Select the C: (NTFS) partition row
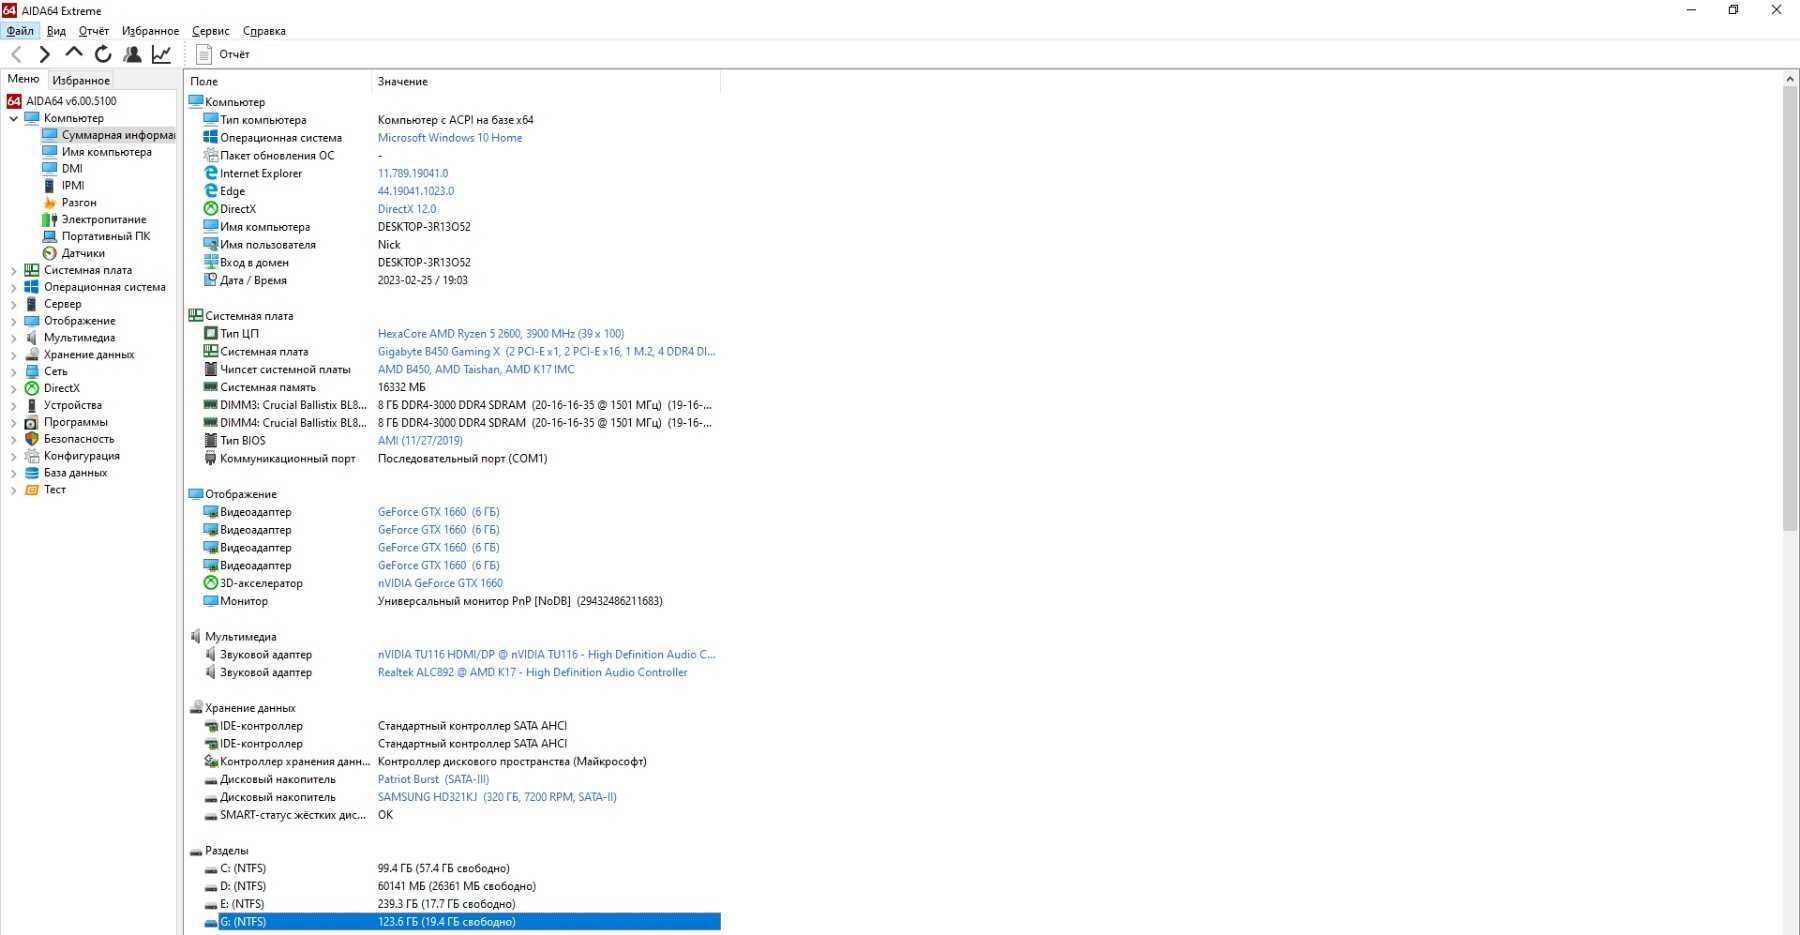Screen dimensions: 1800x935 tap(461, 868)
